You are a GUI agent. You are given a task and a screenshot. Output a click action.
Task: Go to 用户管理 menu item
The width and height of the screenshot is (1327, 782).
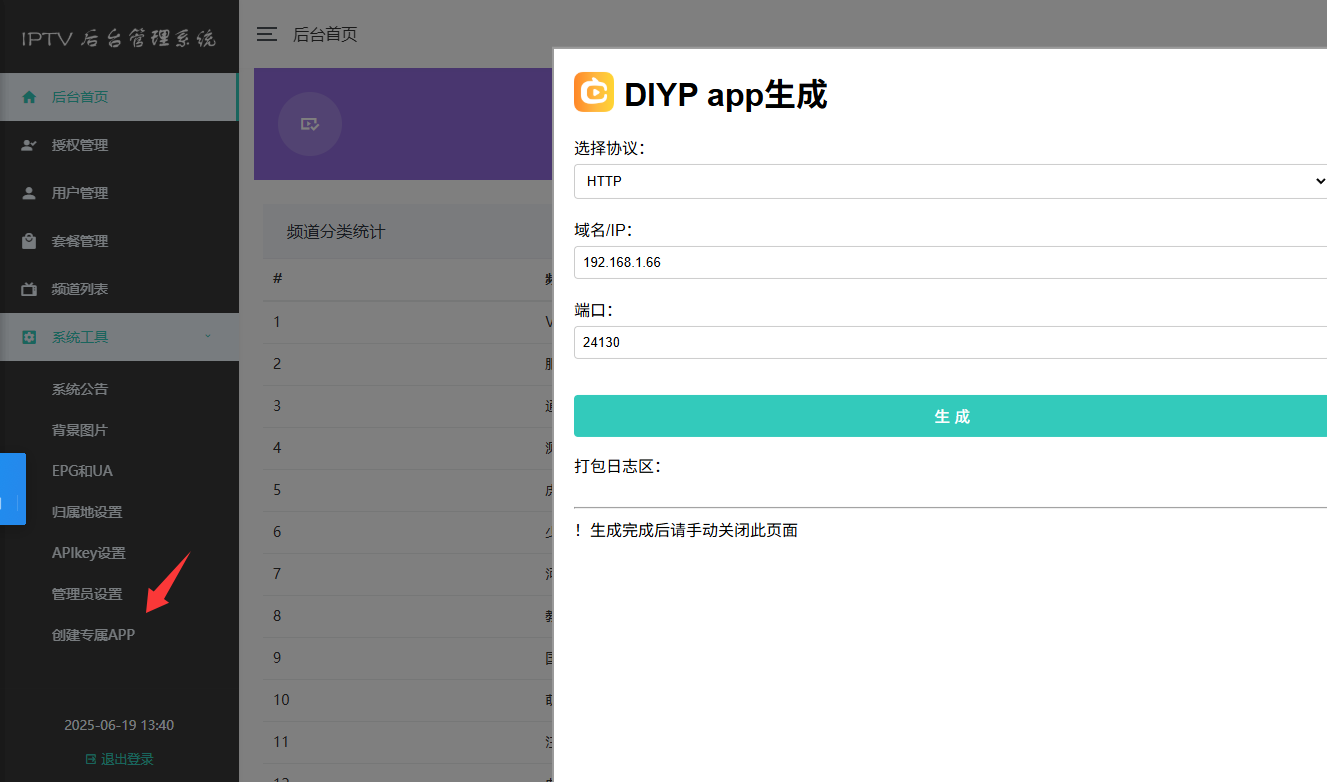(x=119, y=193)
